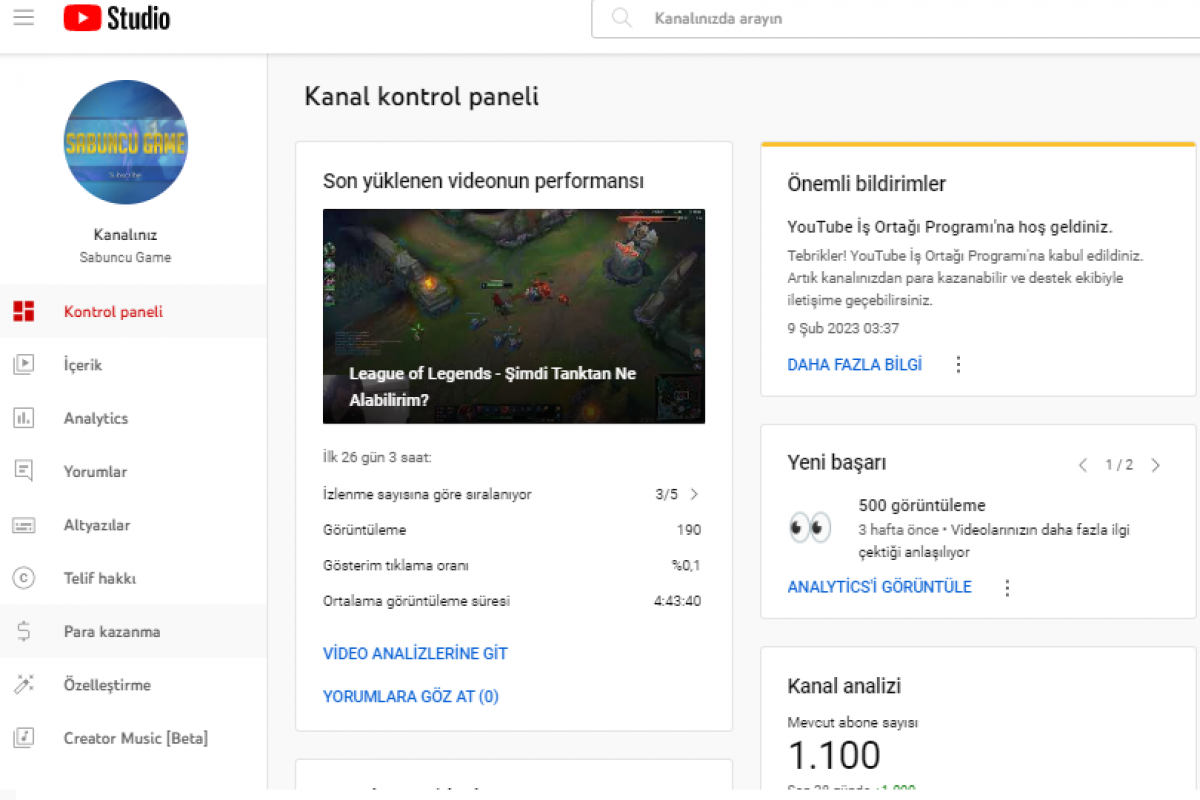
Task: Open Telif hakkı in the sidebar
Action: click(133, 578)
